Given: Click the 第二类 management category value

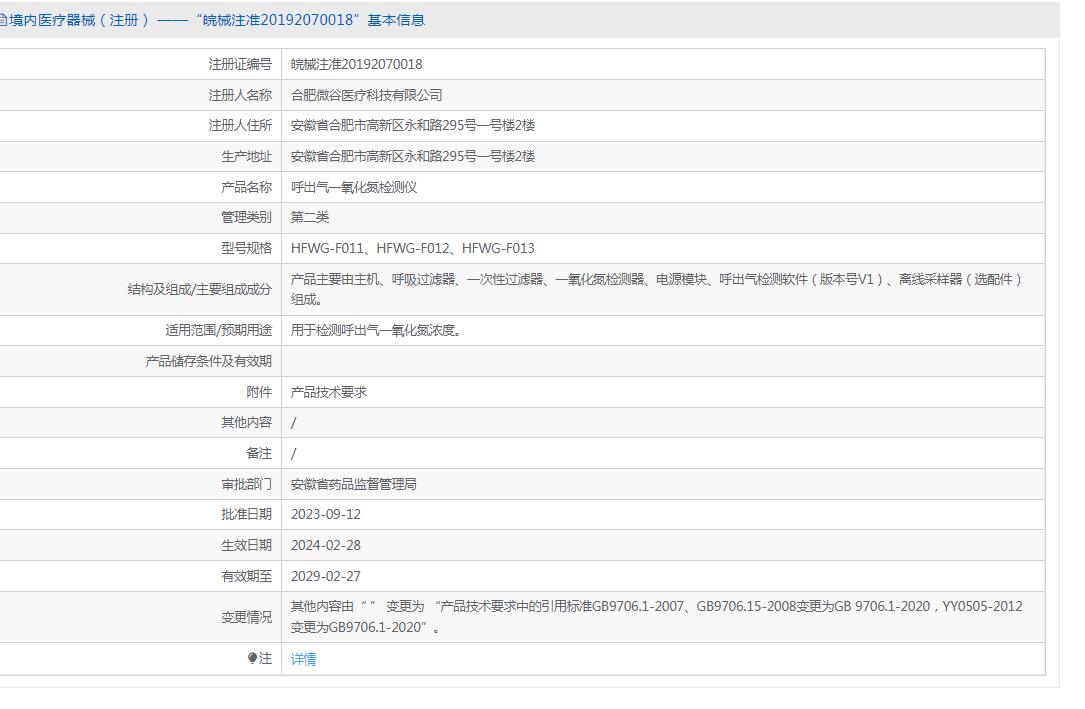Looking at the screenshot, I should (x=309, y=217).
